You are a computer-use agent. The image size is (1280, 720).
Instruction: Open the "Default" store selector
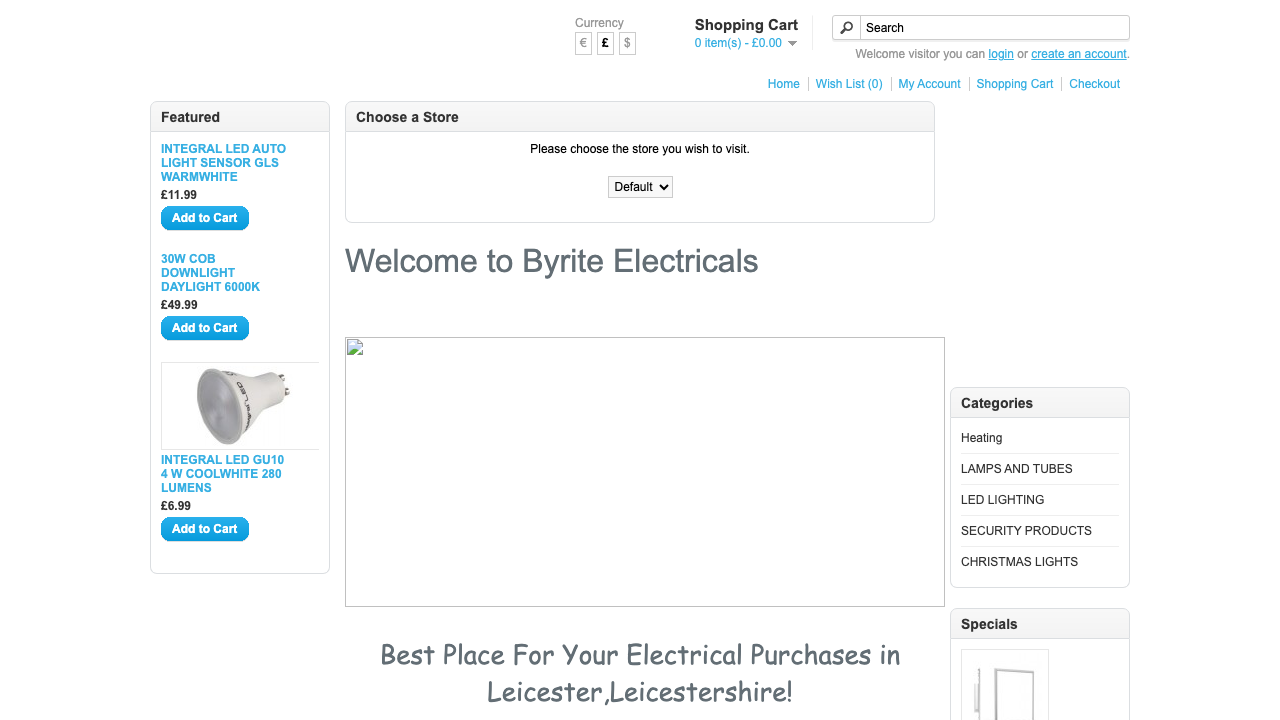pos(640,187)
